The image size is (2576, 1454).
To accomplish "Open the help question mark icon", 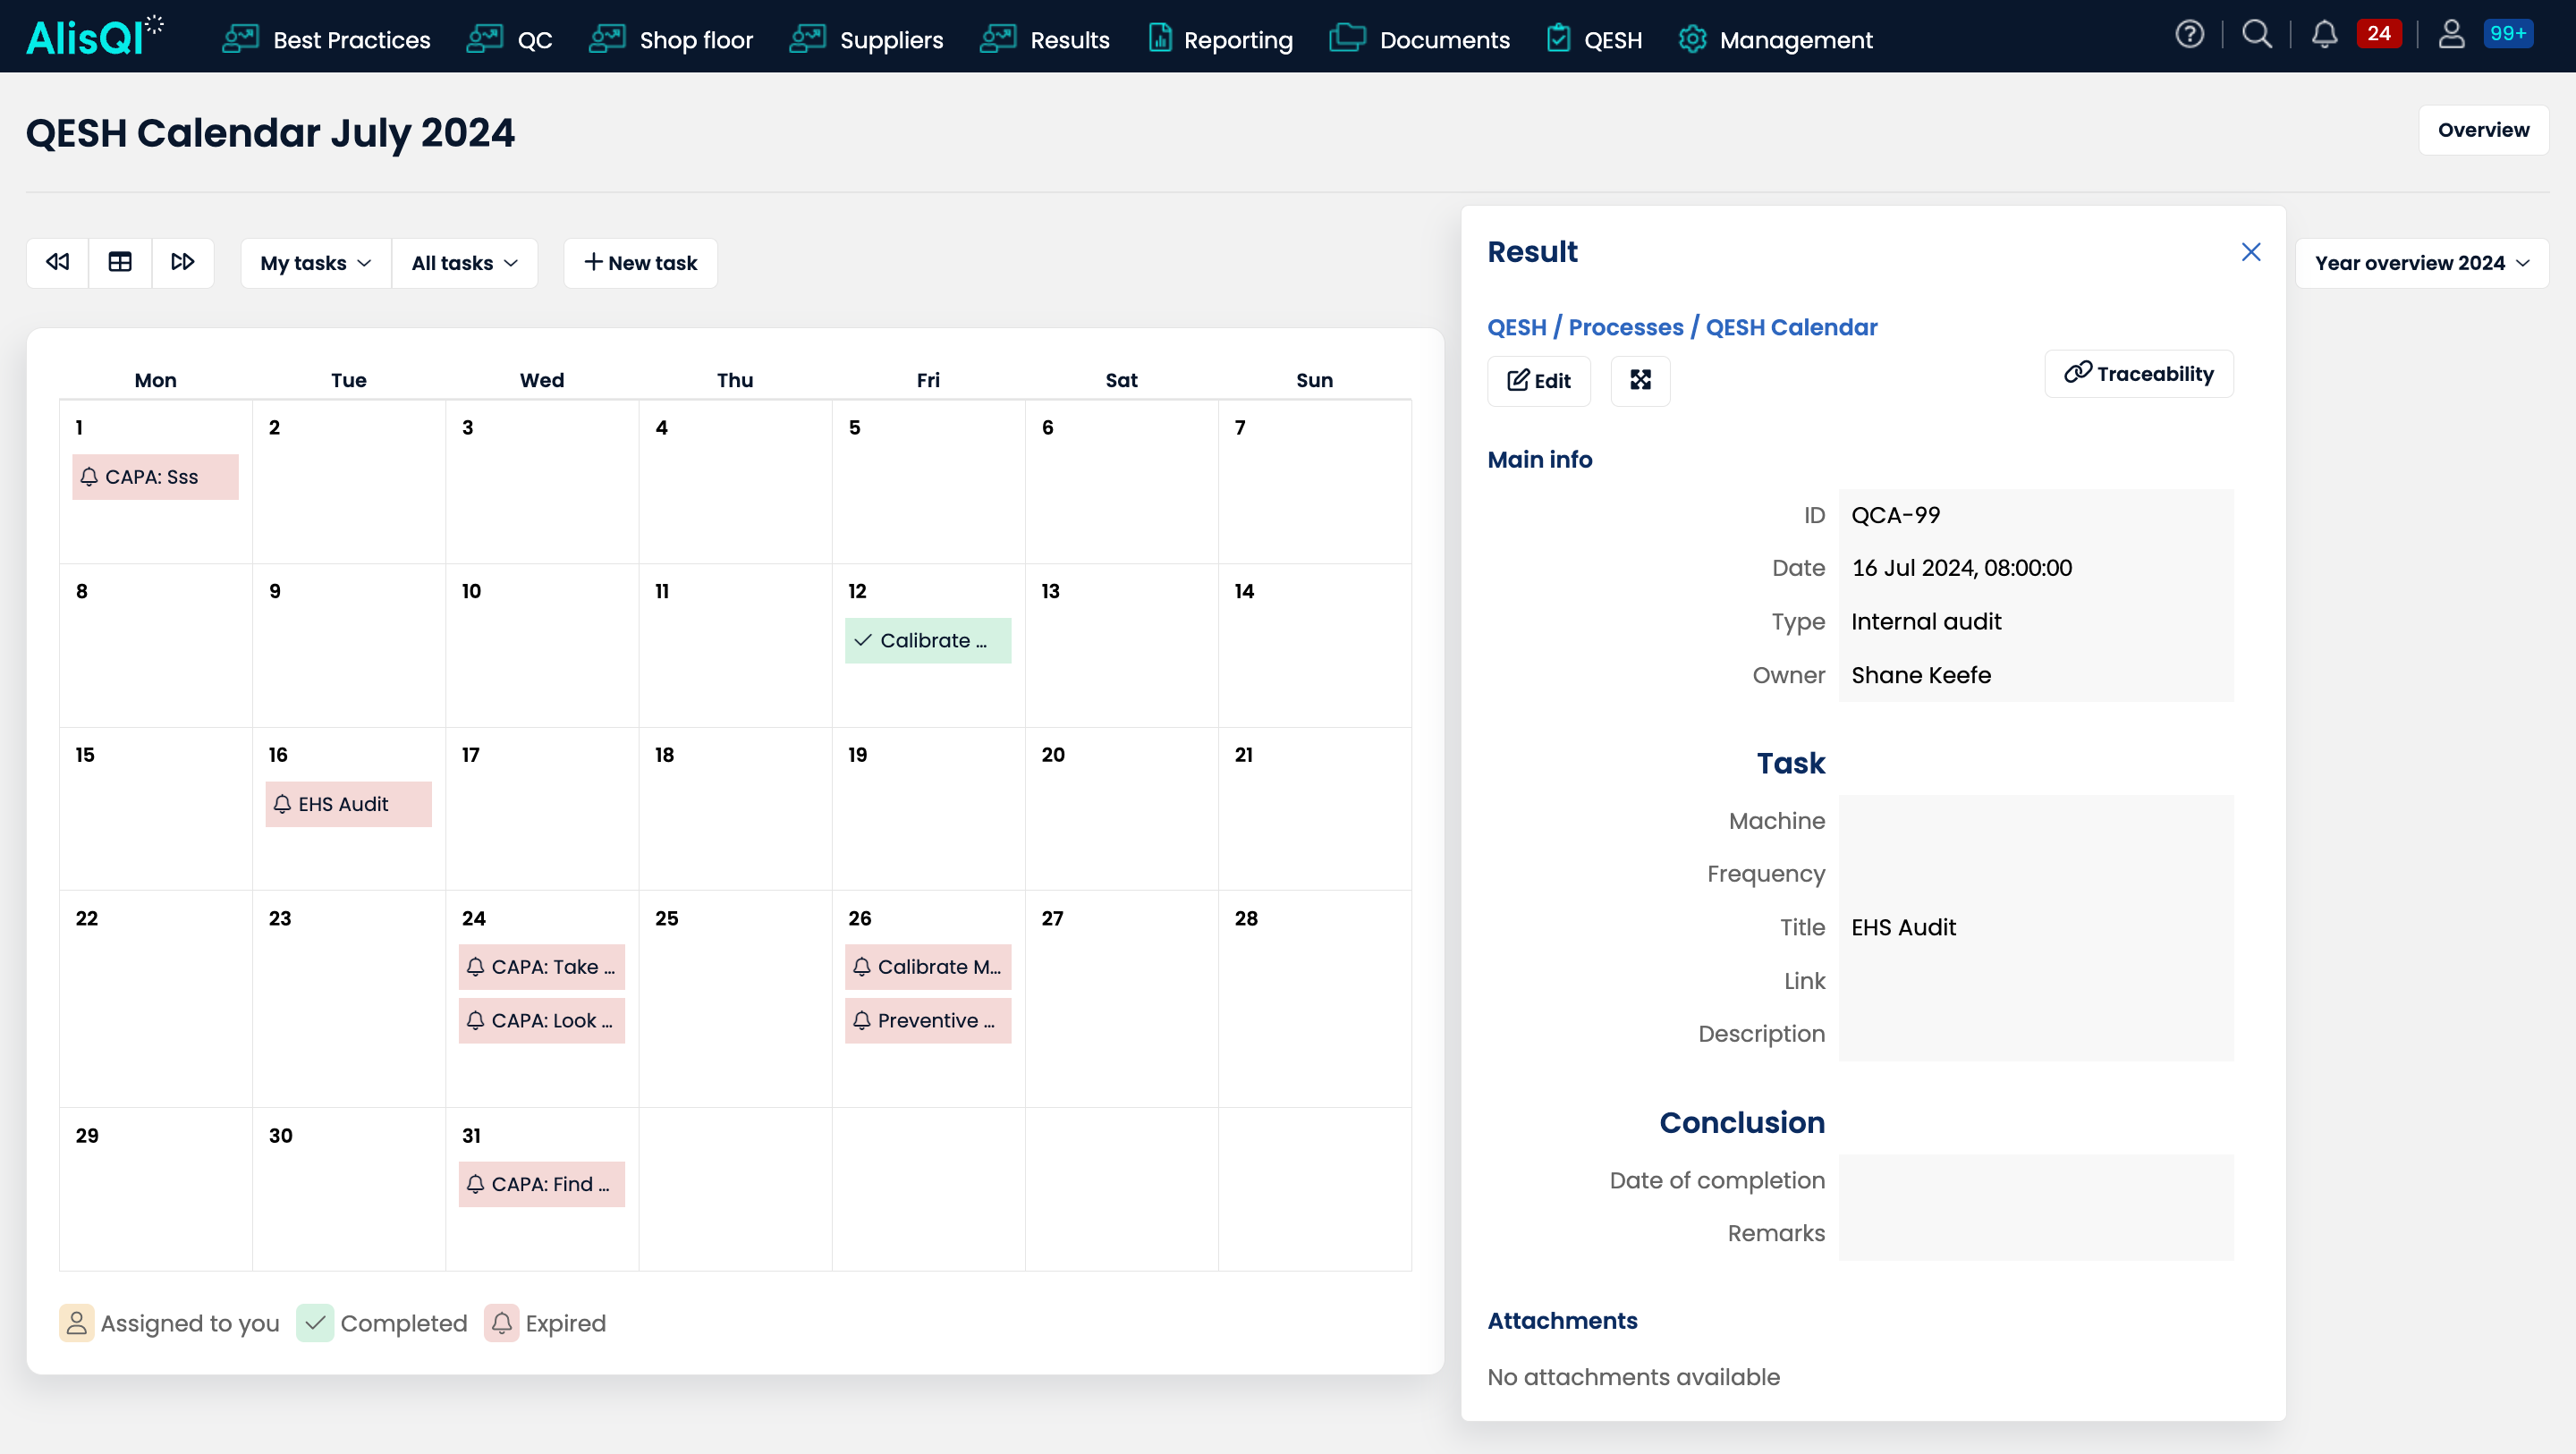I will coord(2189,35).
